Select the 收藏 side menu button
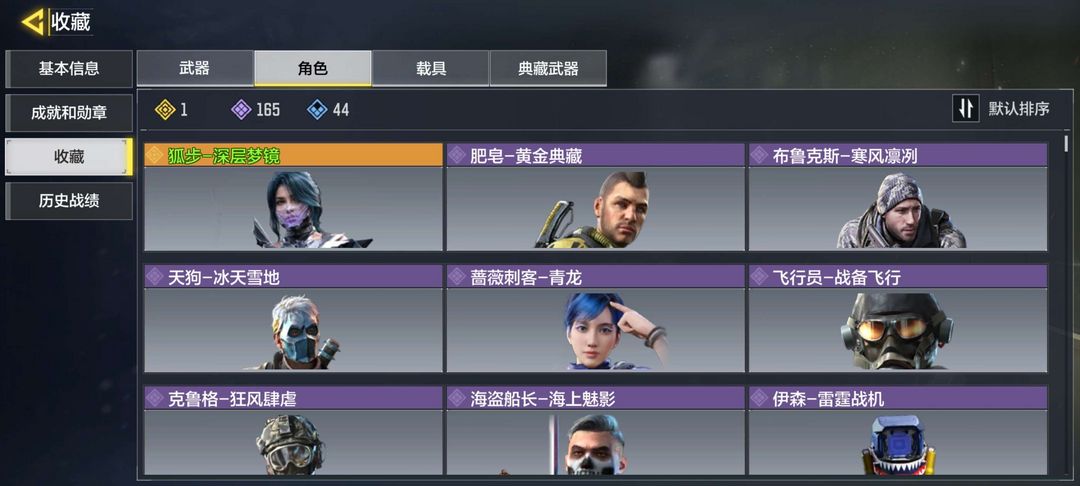This screenshot has width=1080, height=486. pyautogui.click(x=69, y=157)
